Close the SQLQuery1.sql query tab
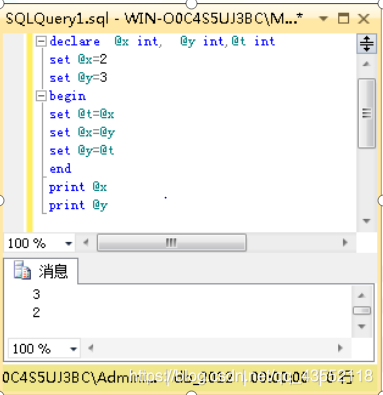The height and width of the screenshot is (395, 383). coord(364,19)
